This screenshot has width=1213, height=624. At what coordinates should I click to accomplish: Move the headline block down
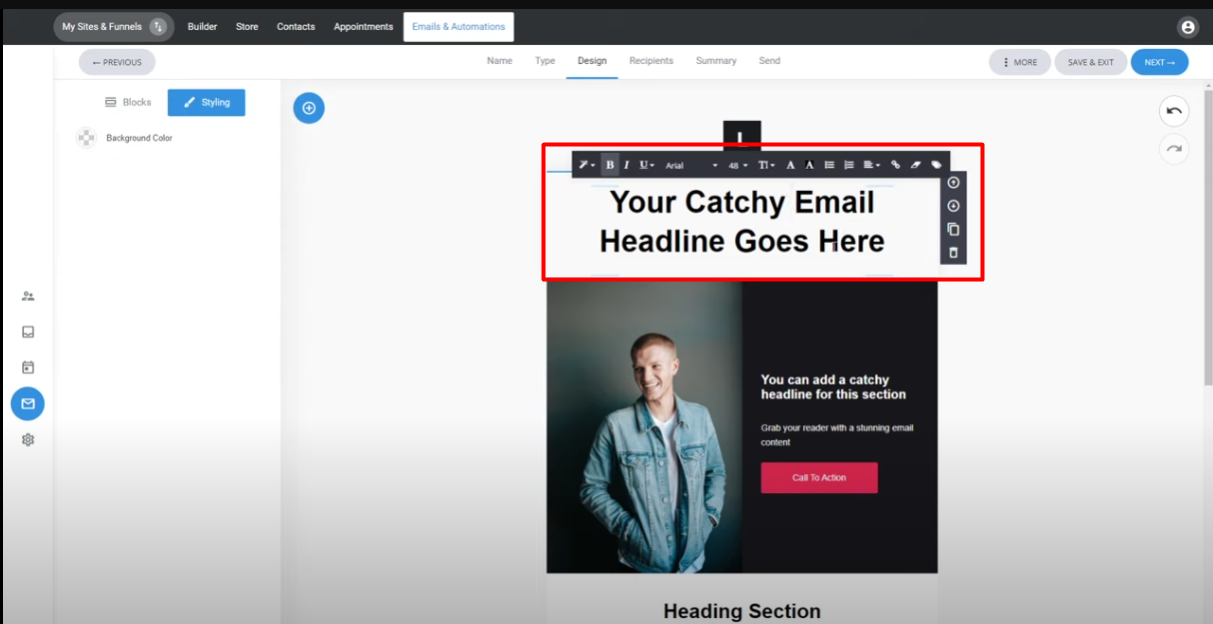953,206
